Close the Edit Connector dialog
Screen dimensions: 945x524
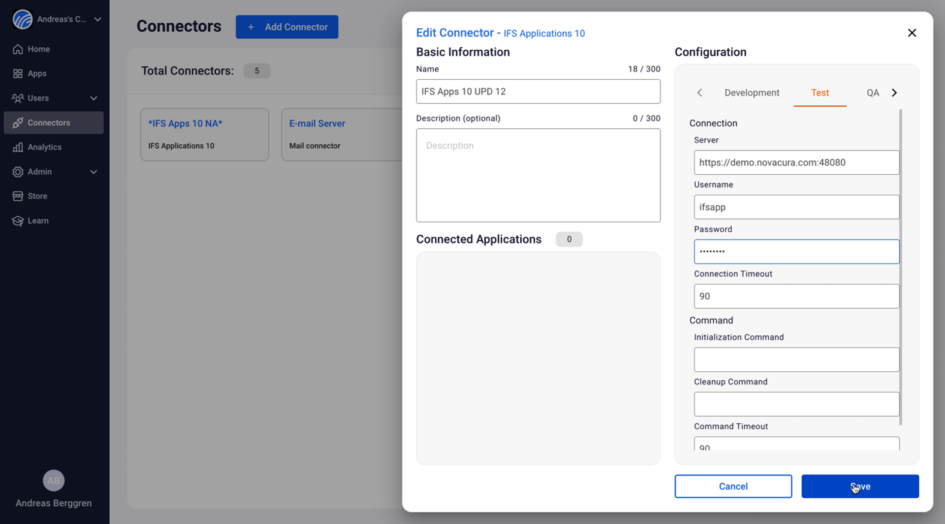912,33
